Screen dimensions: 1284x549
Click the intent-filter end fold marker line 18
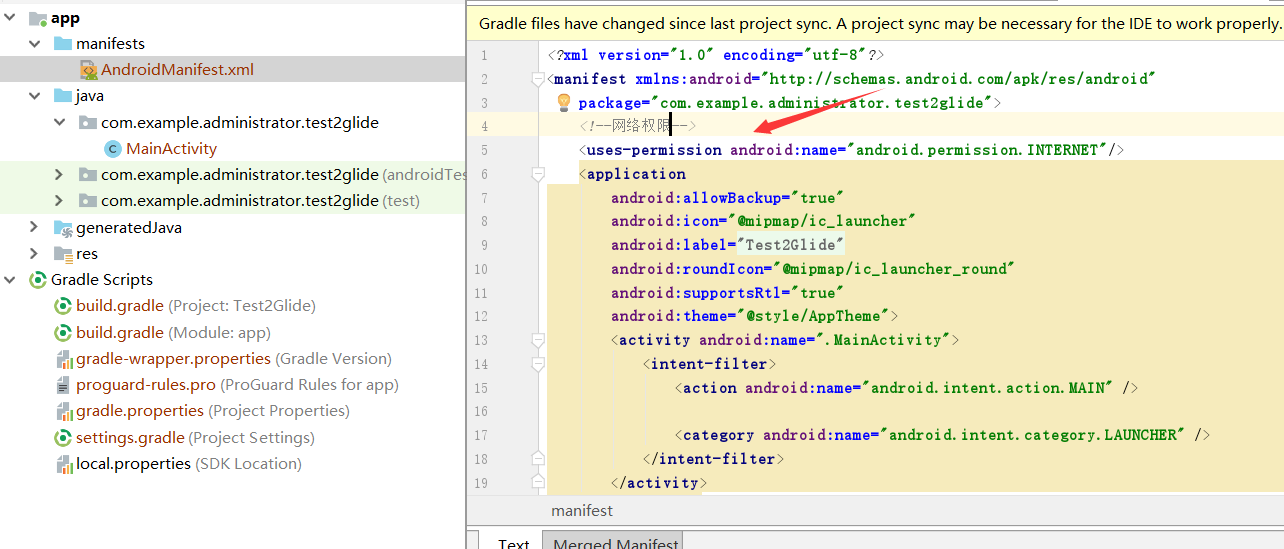point(539,459)
